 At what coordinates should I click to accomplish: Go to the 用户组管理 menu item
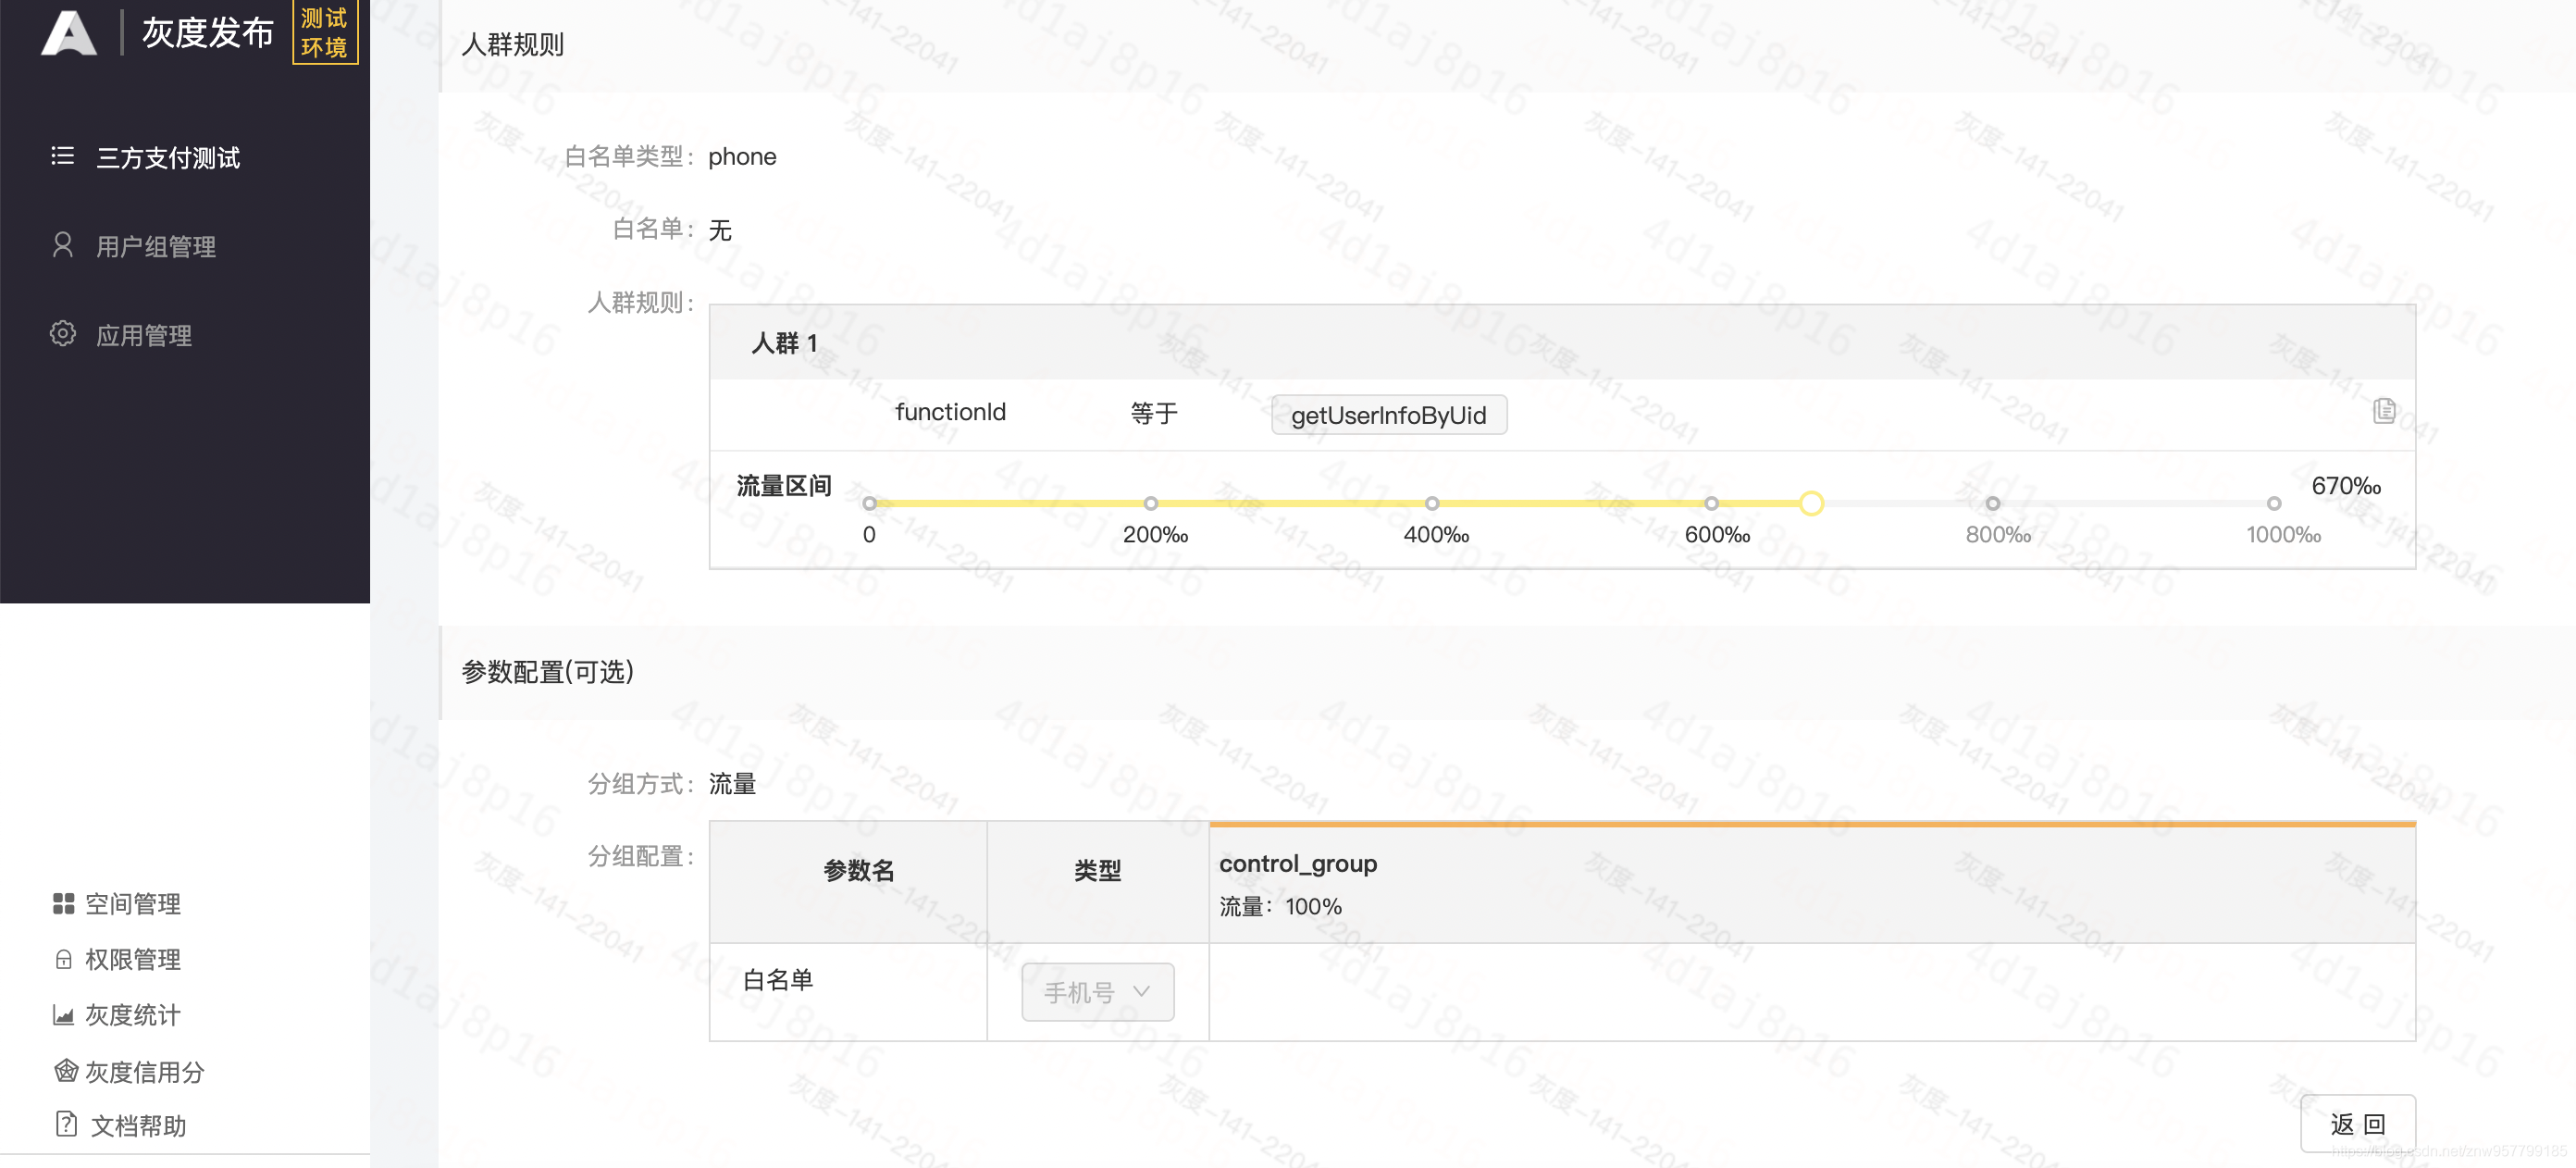[x=156, y=247]
